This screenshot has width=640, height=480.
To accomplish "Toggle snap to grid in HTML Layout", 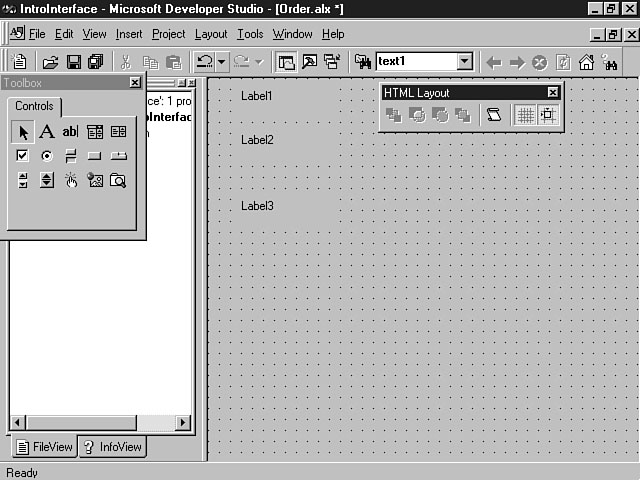I will 547,115.
